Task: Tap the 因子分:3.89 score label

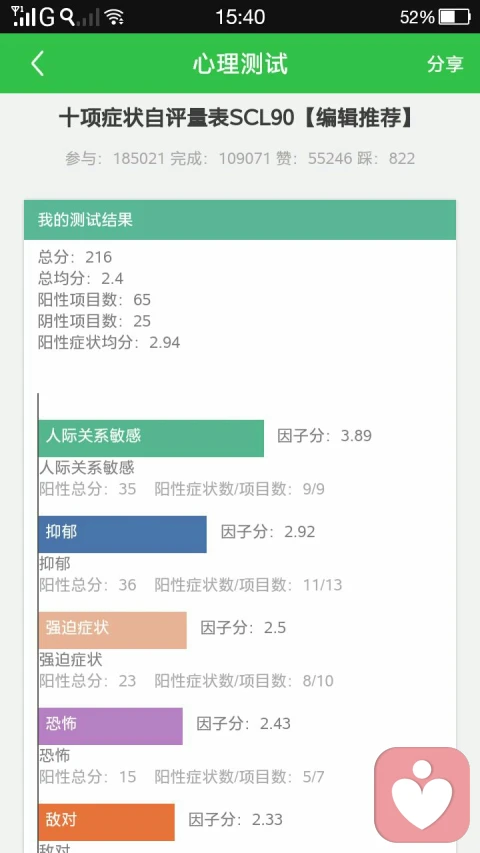Action: click(324, 436)
